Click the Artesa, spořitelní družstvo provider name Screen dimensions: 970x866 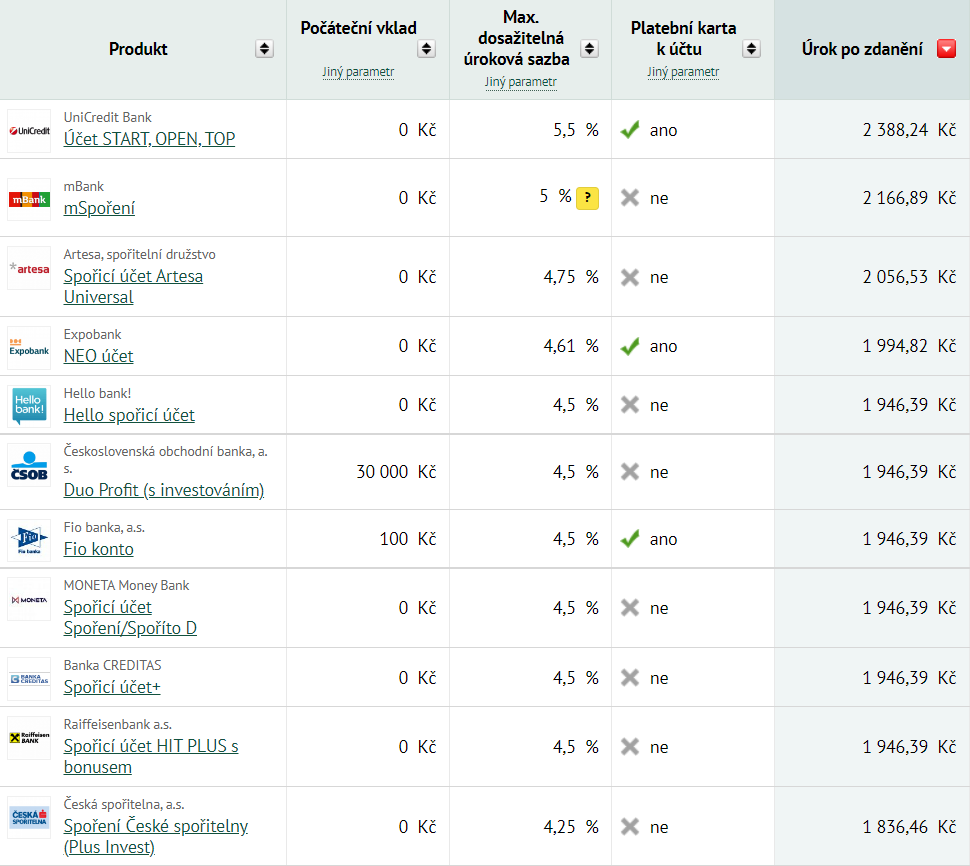point(140,255)
